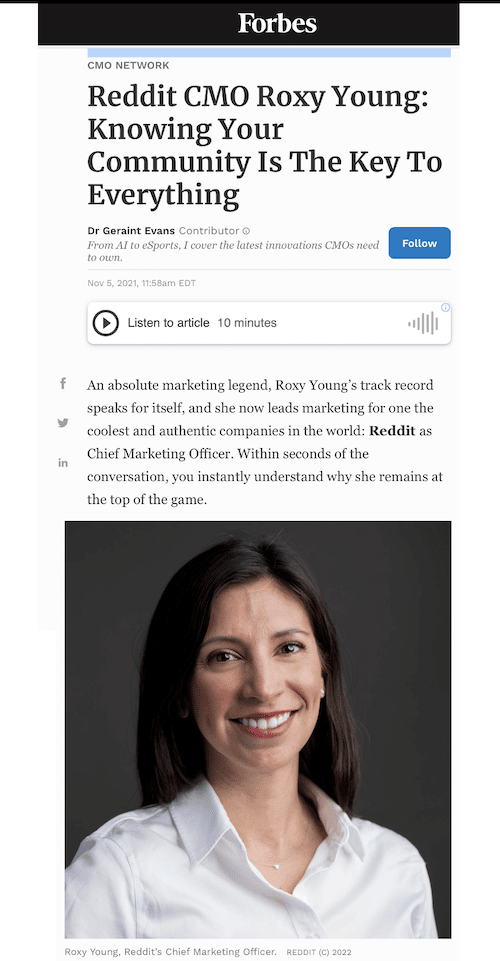The image size is (500, 961).
Task: Follow Dr Geraint Evans
Action: pos(420,243)
